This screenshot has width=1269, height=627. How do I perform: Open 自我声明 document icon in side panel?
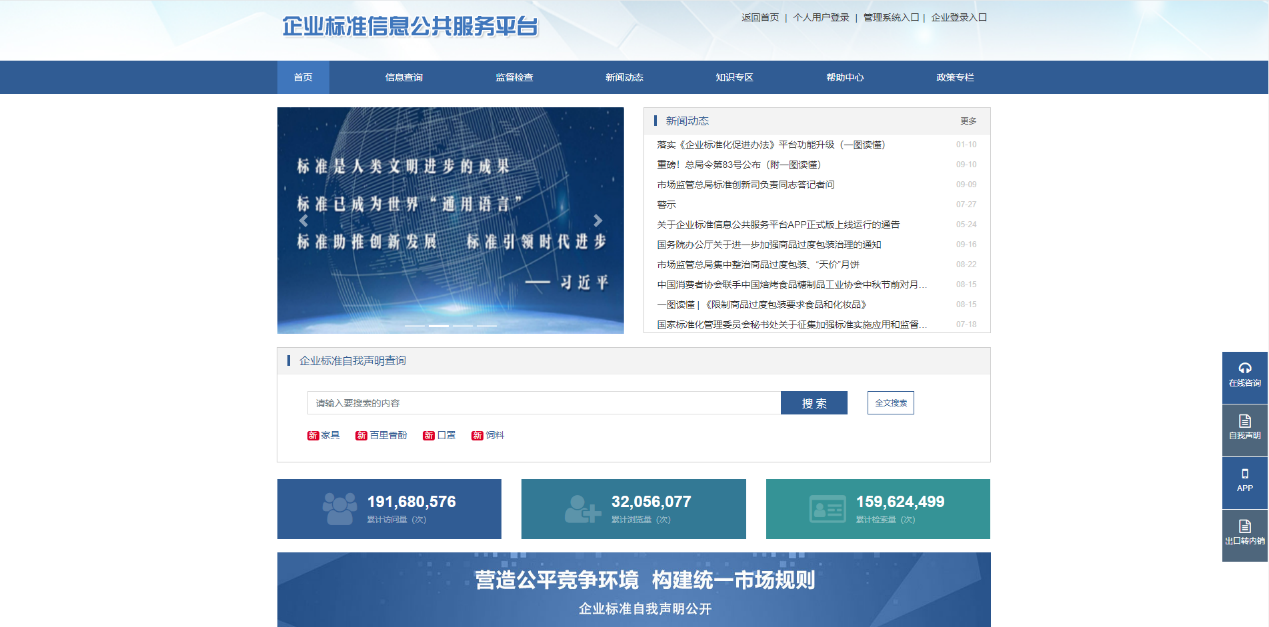tap(1244, 421)
